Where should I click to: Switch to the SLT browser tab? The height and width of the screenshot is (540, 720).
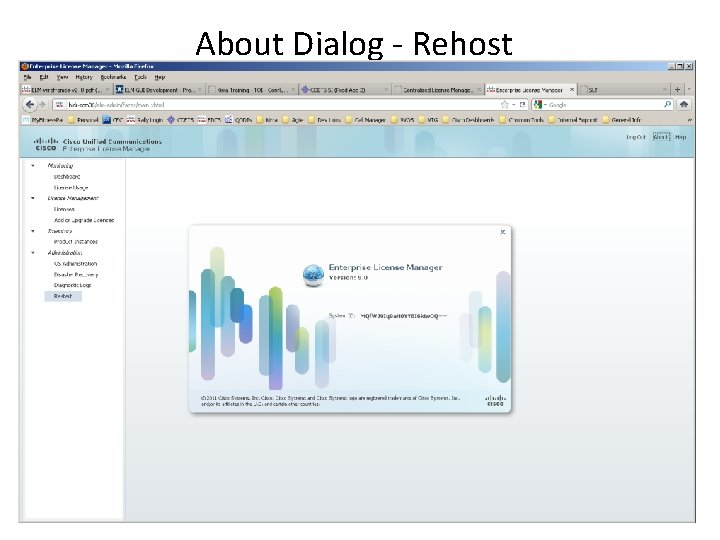[x=624, y=90]
